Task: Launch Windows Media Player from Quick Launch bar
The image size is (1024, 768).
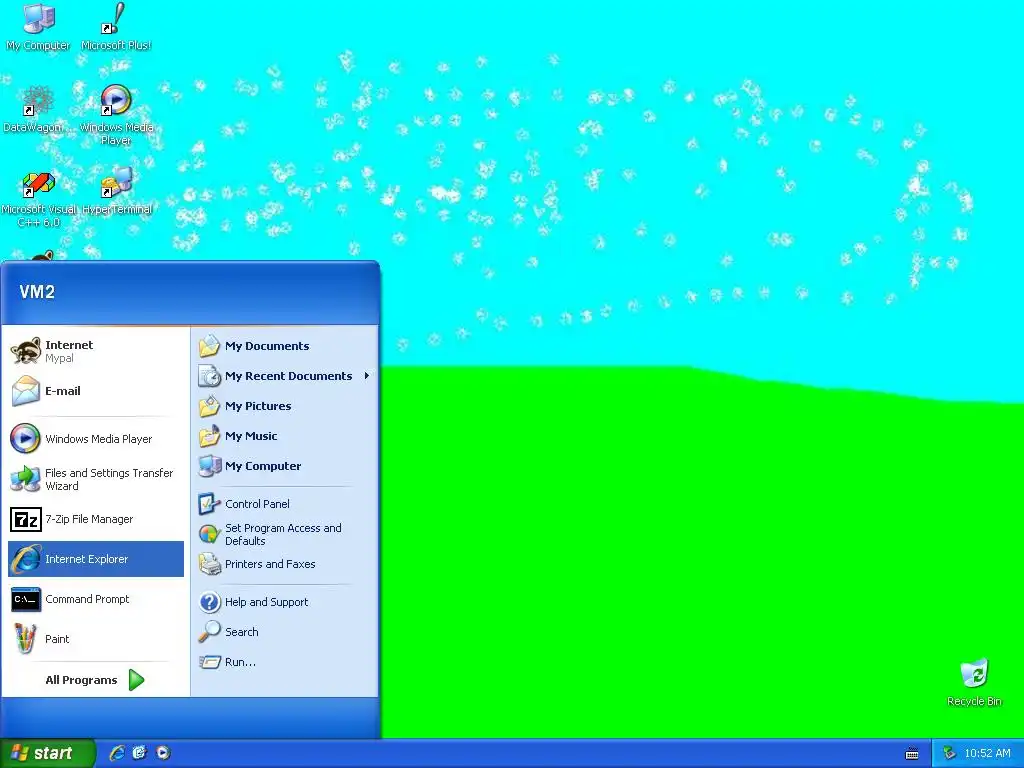Action: pyautogui.click(x=163, y=753)
